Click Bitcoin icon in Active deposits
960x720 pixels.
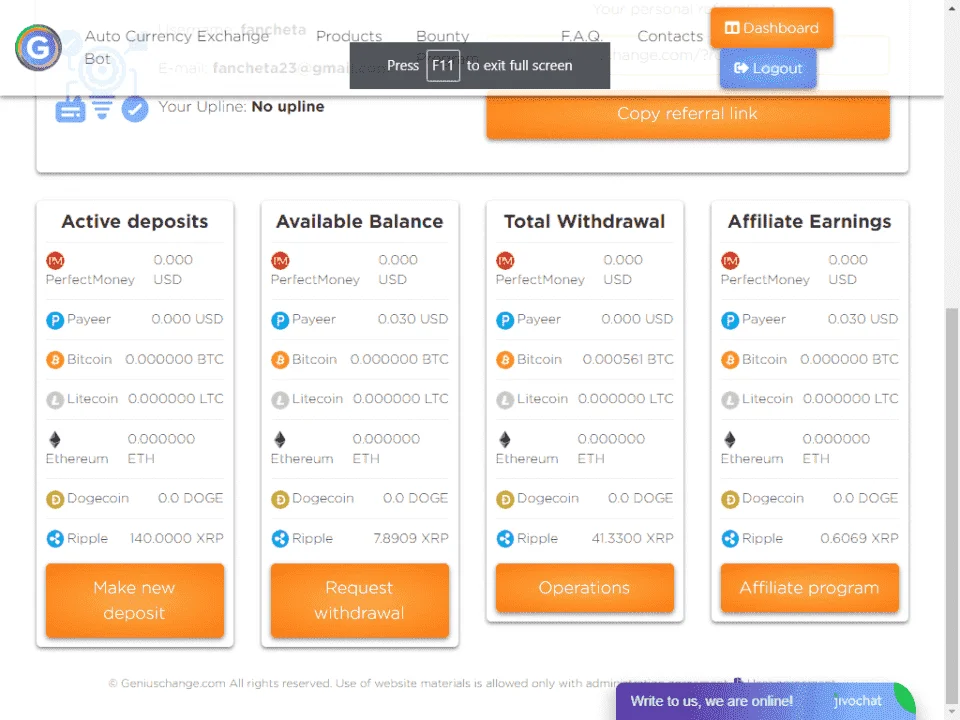(x=55, y=359)
